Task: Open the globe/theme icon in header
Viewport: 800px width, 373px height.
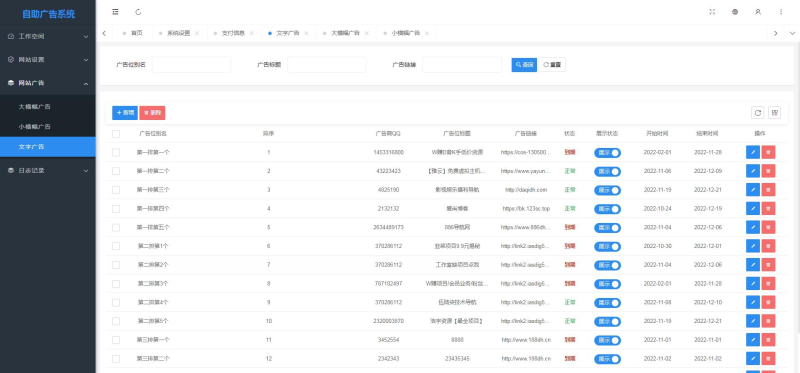Action: [x=735, y=12]
